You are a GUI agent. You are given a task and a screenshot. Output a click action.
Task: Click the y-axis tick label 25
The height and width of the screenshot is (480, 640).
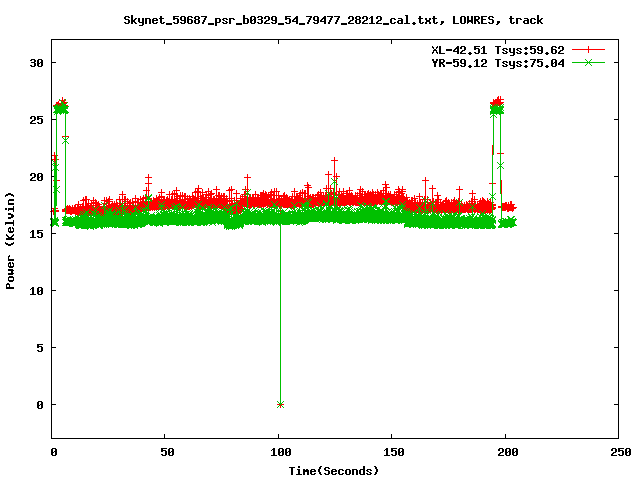pos(36,120)
